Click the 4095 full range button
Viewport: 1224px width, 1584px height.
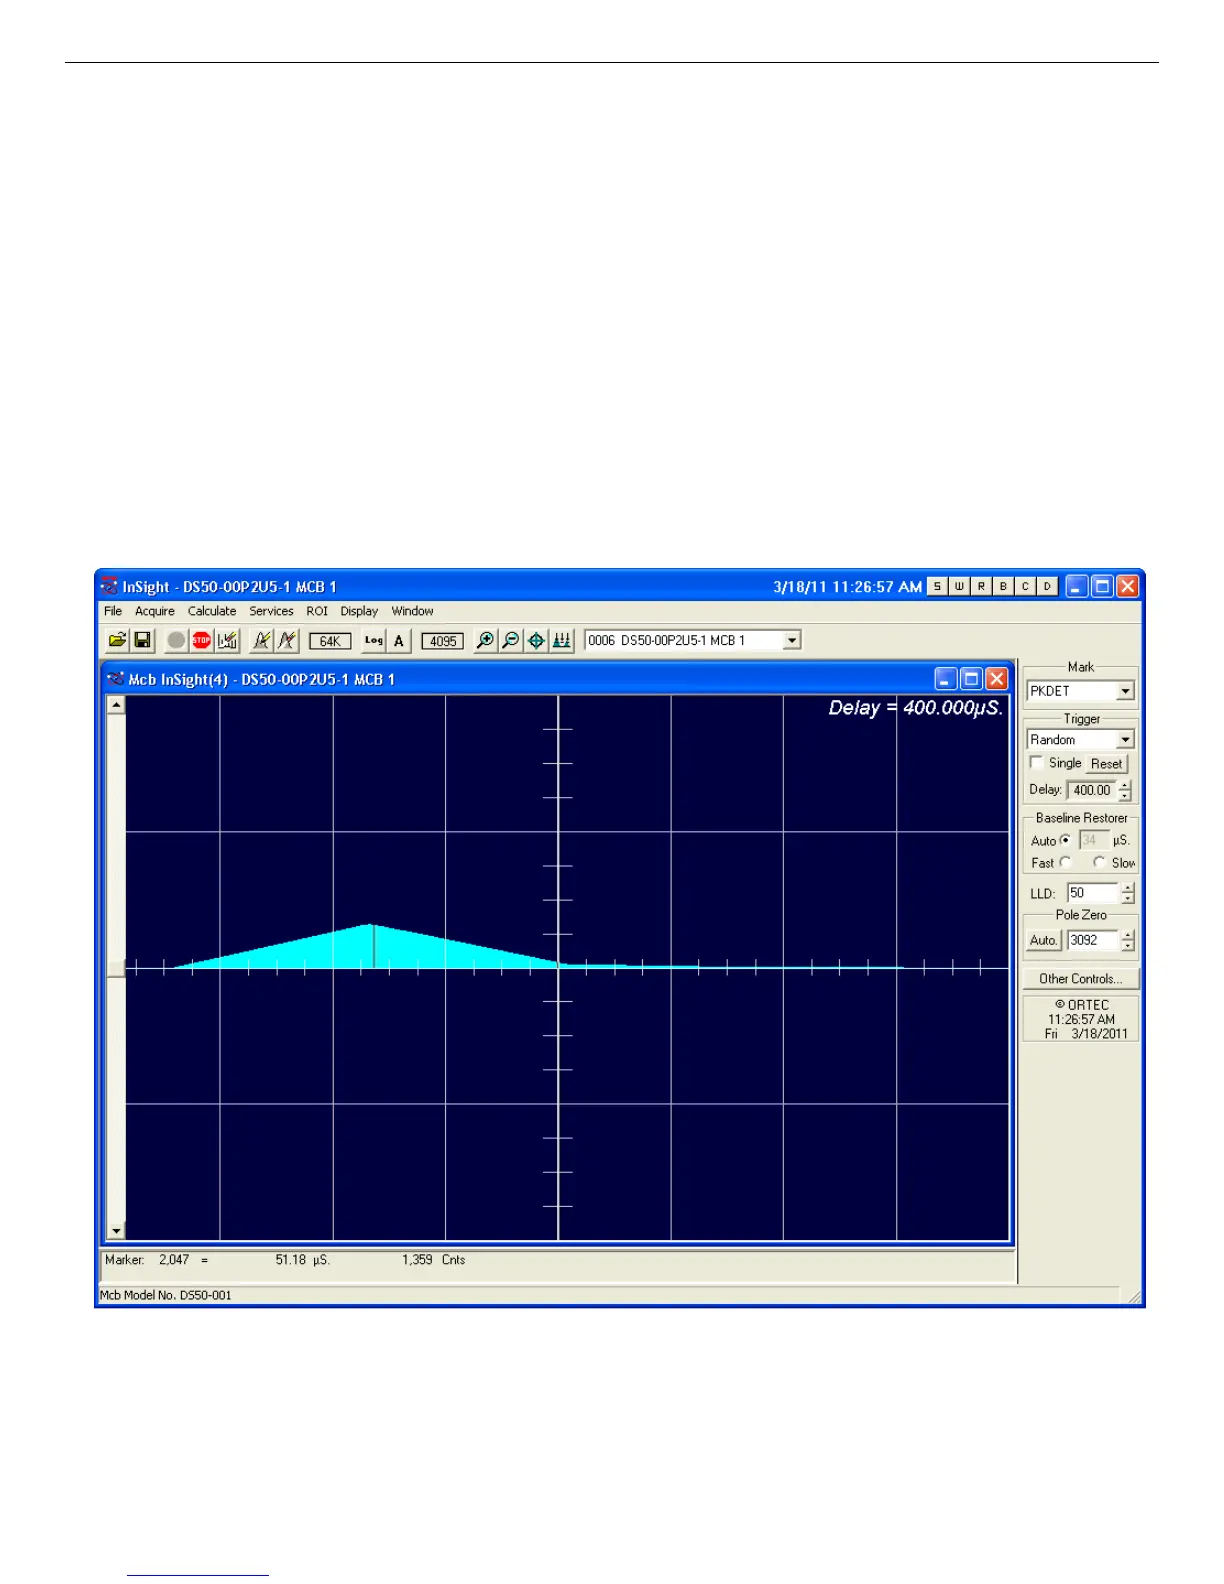pos(443,641)
